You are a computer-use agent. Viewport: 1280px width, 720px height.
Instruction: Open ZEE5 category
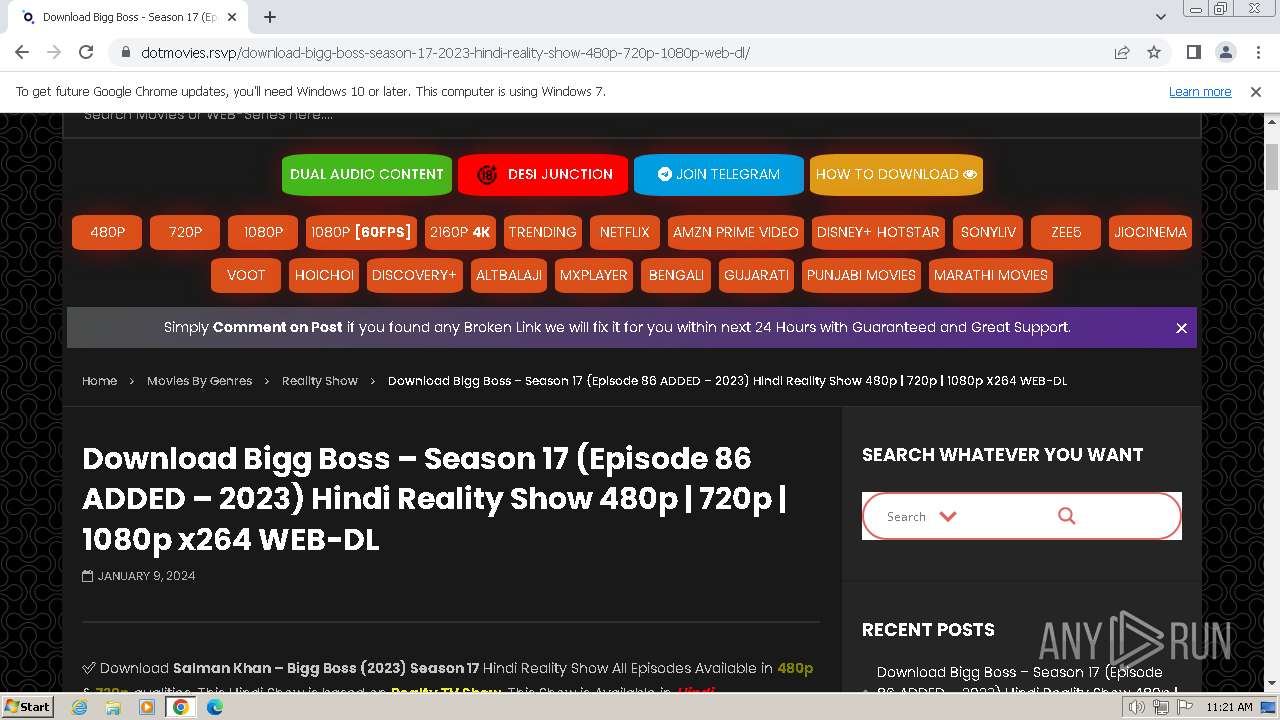click(1066, 232)
